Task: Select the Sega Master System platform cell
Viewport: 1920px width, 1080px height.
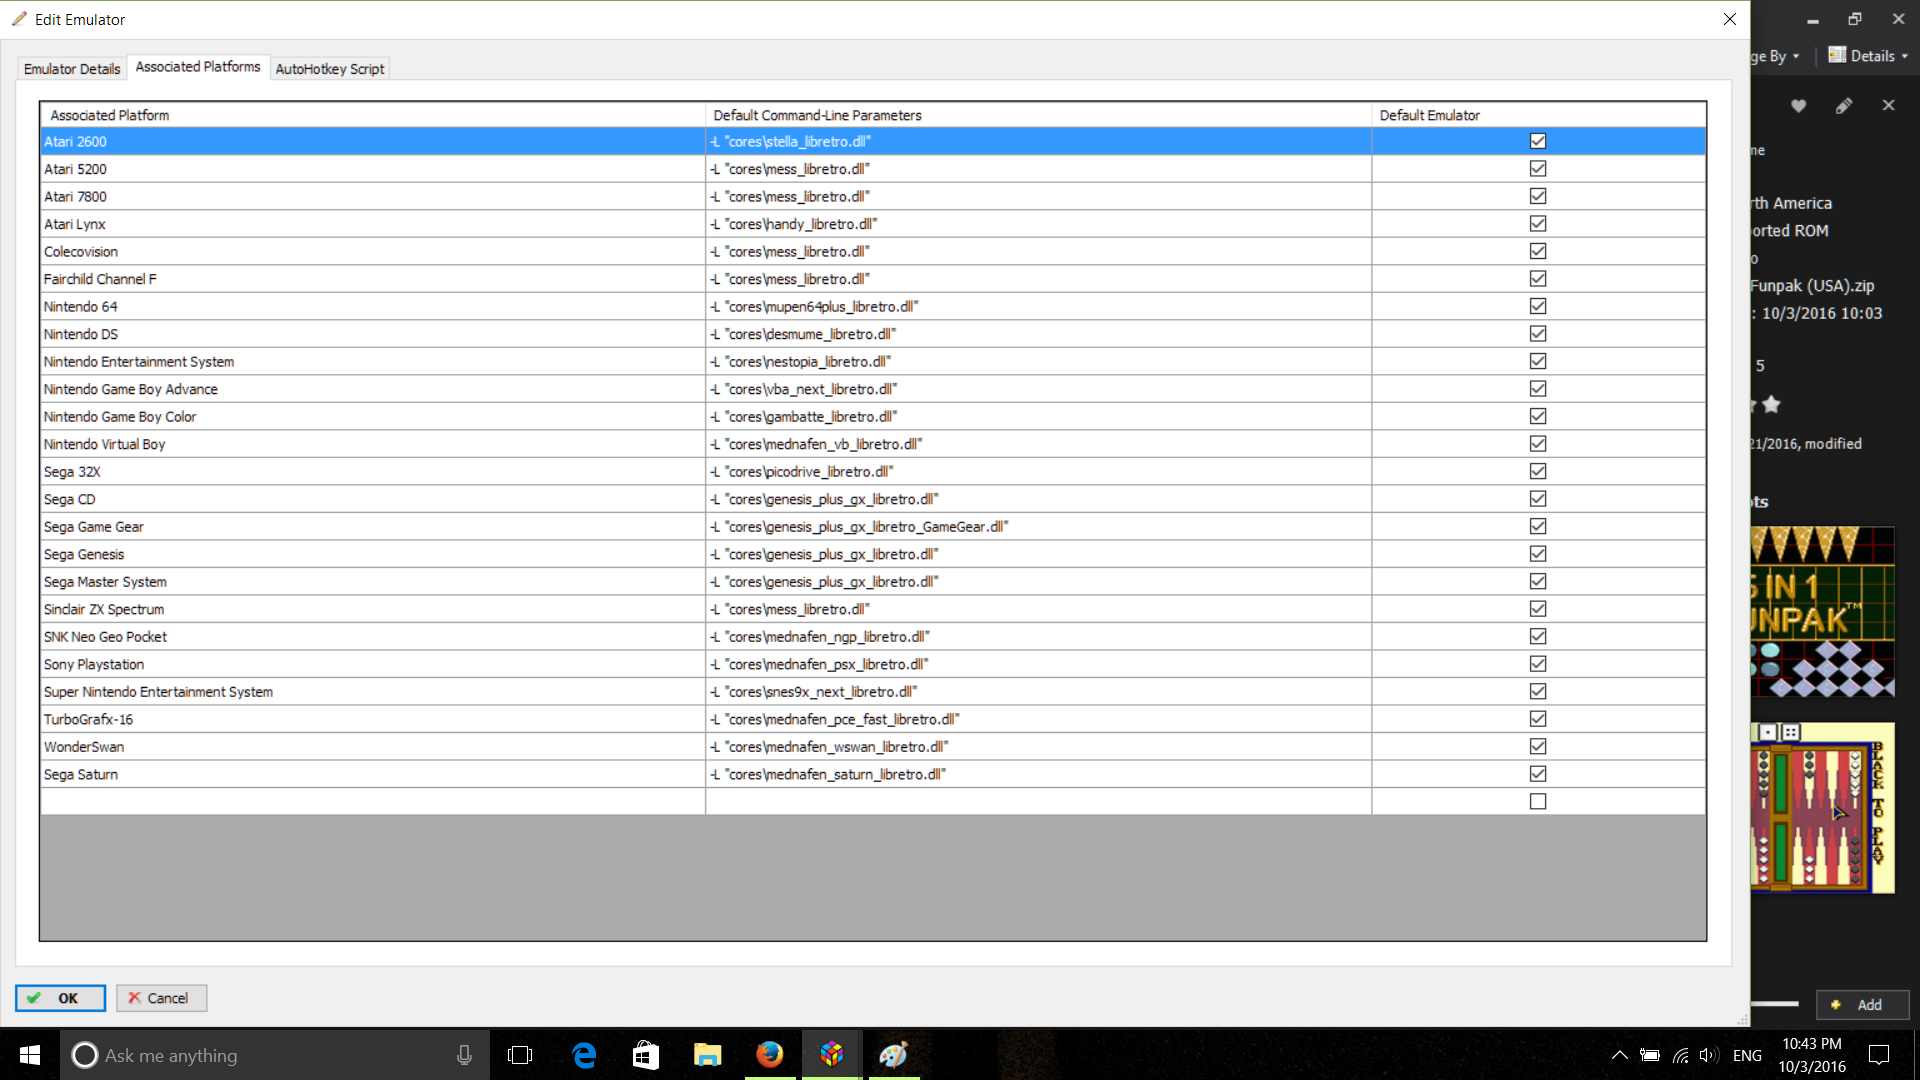Action: point(373,581)
